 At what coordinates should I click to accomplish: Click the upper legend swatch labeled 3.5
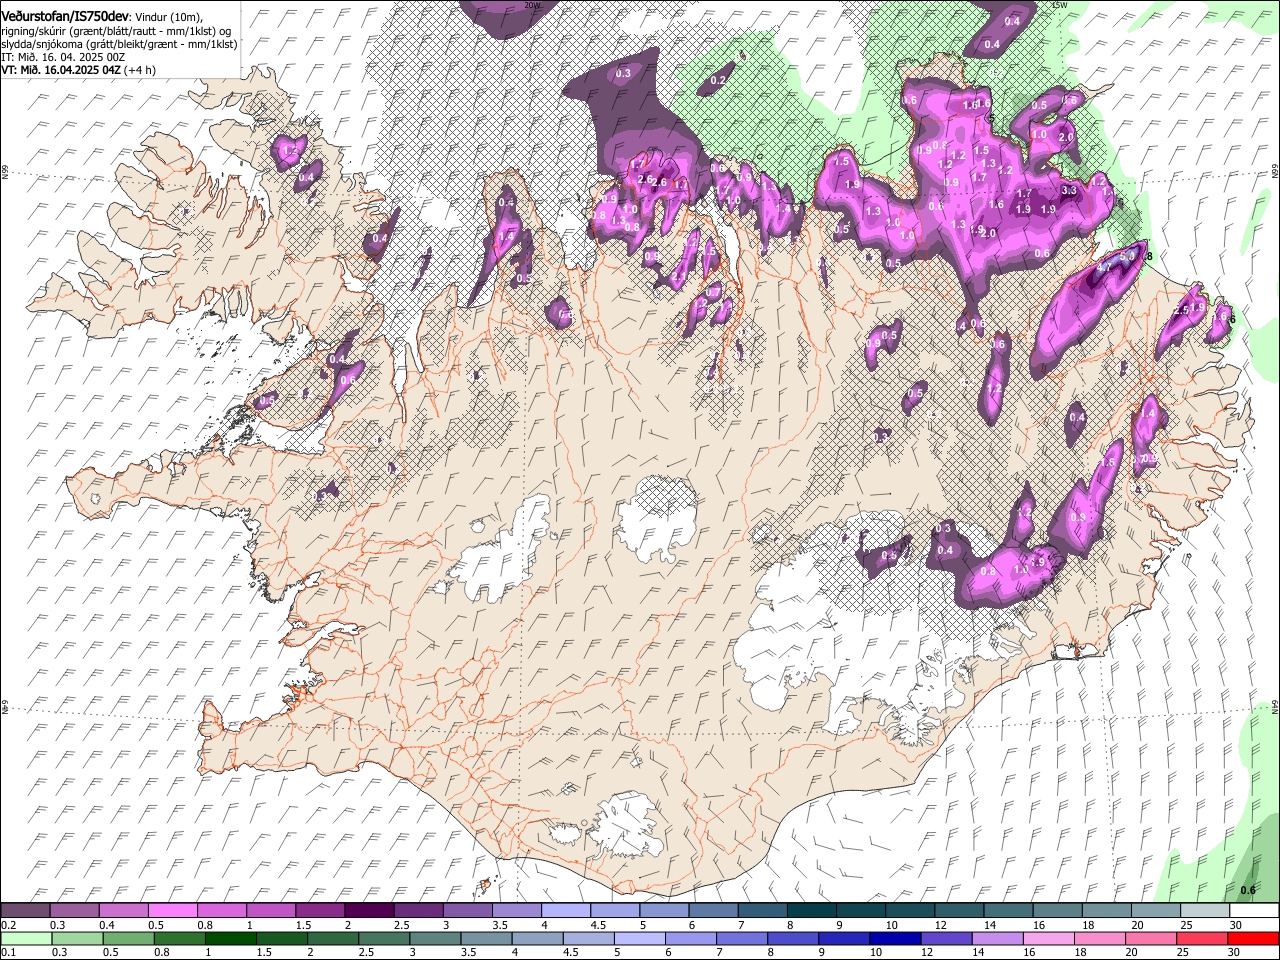click(x=515, y=910)
